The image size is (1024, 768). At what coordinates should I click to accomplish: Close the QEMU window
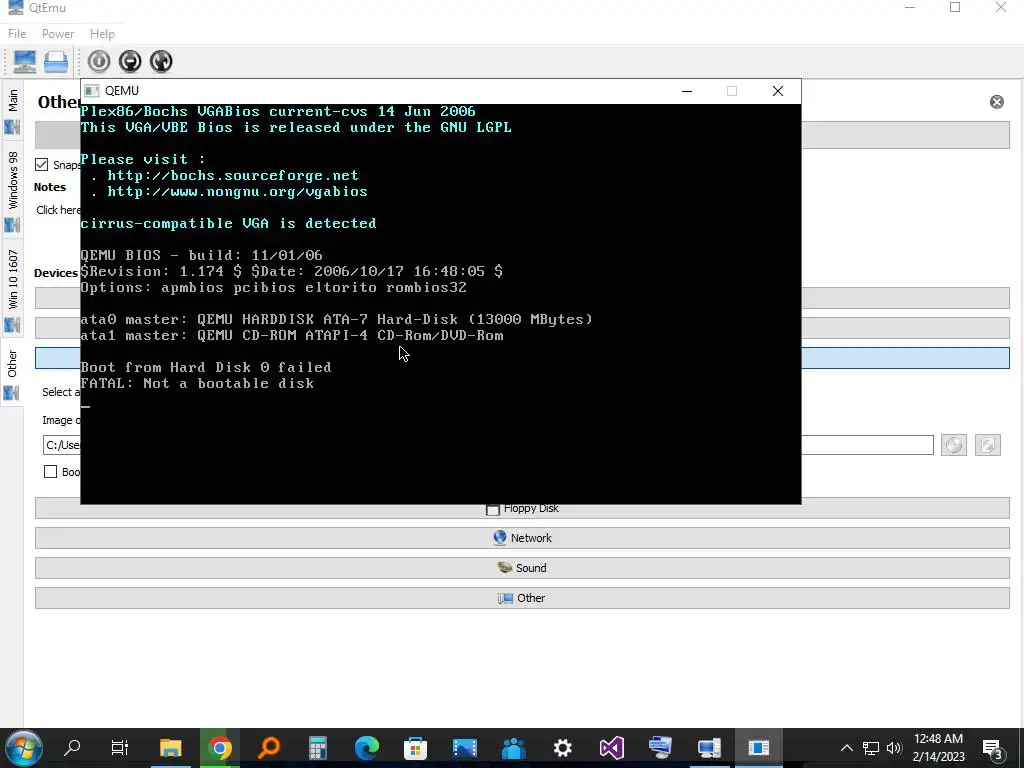[x=778, y=91]
